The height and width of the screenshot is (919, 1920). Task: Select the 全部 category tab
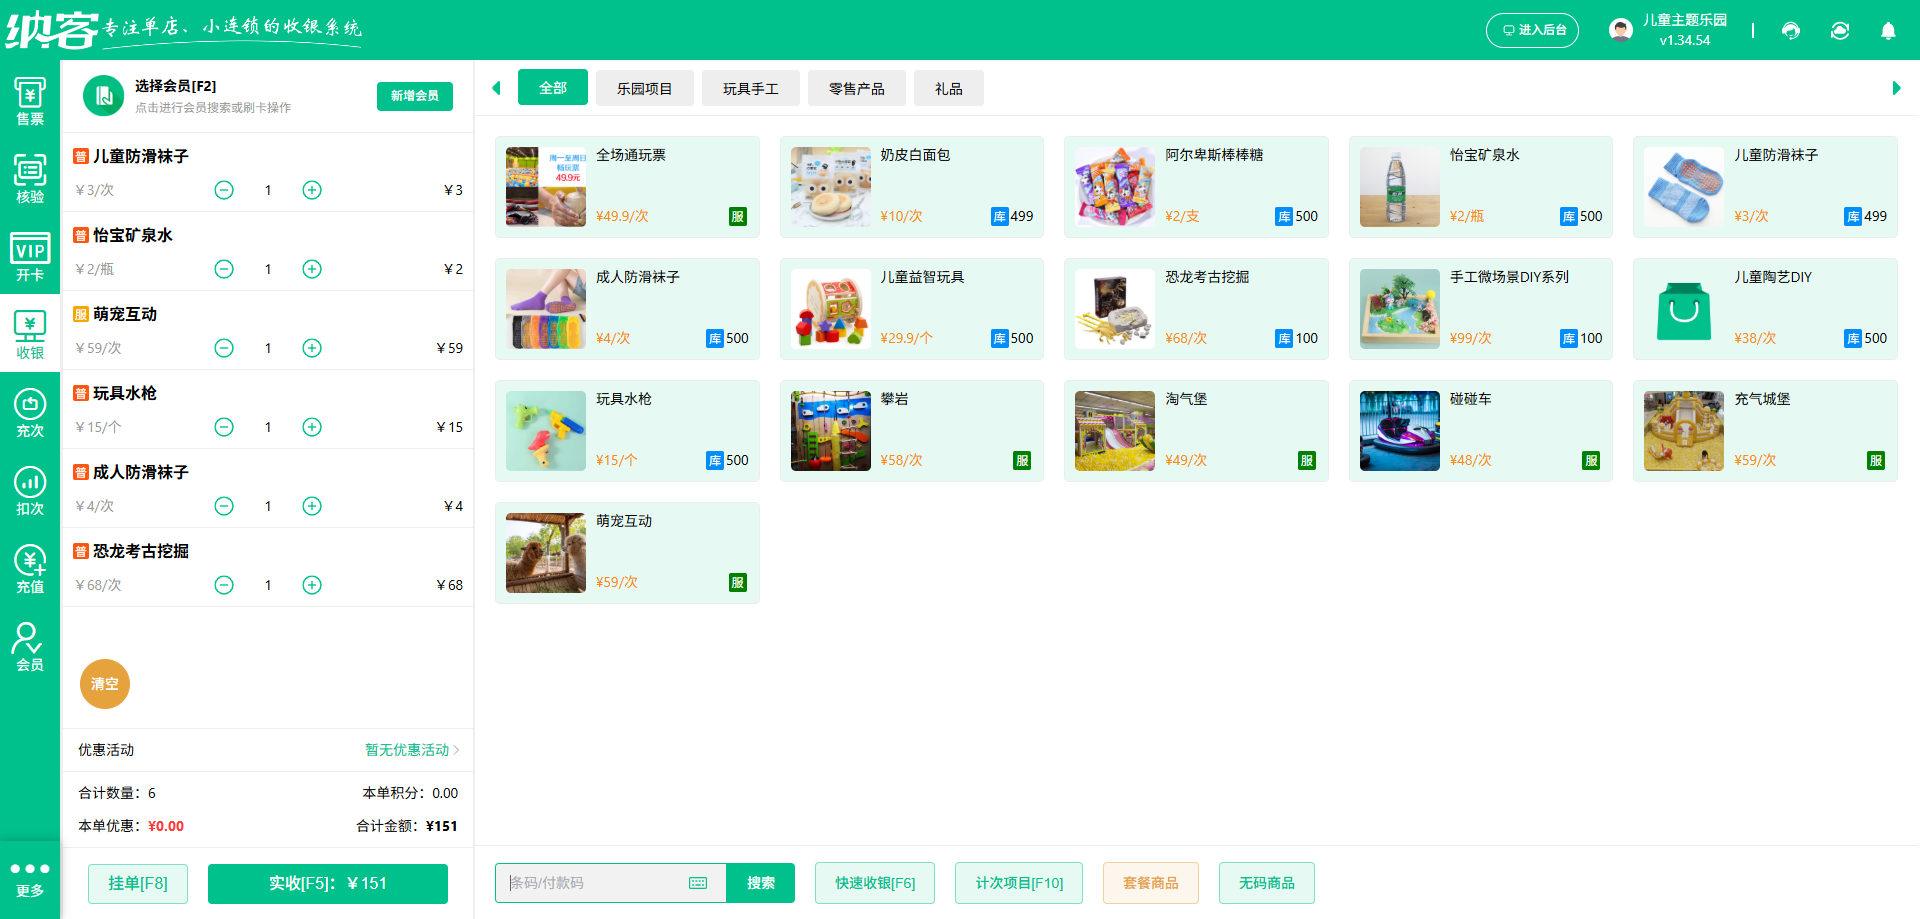[553, 88]
